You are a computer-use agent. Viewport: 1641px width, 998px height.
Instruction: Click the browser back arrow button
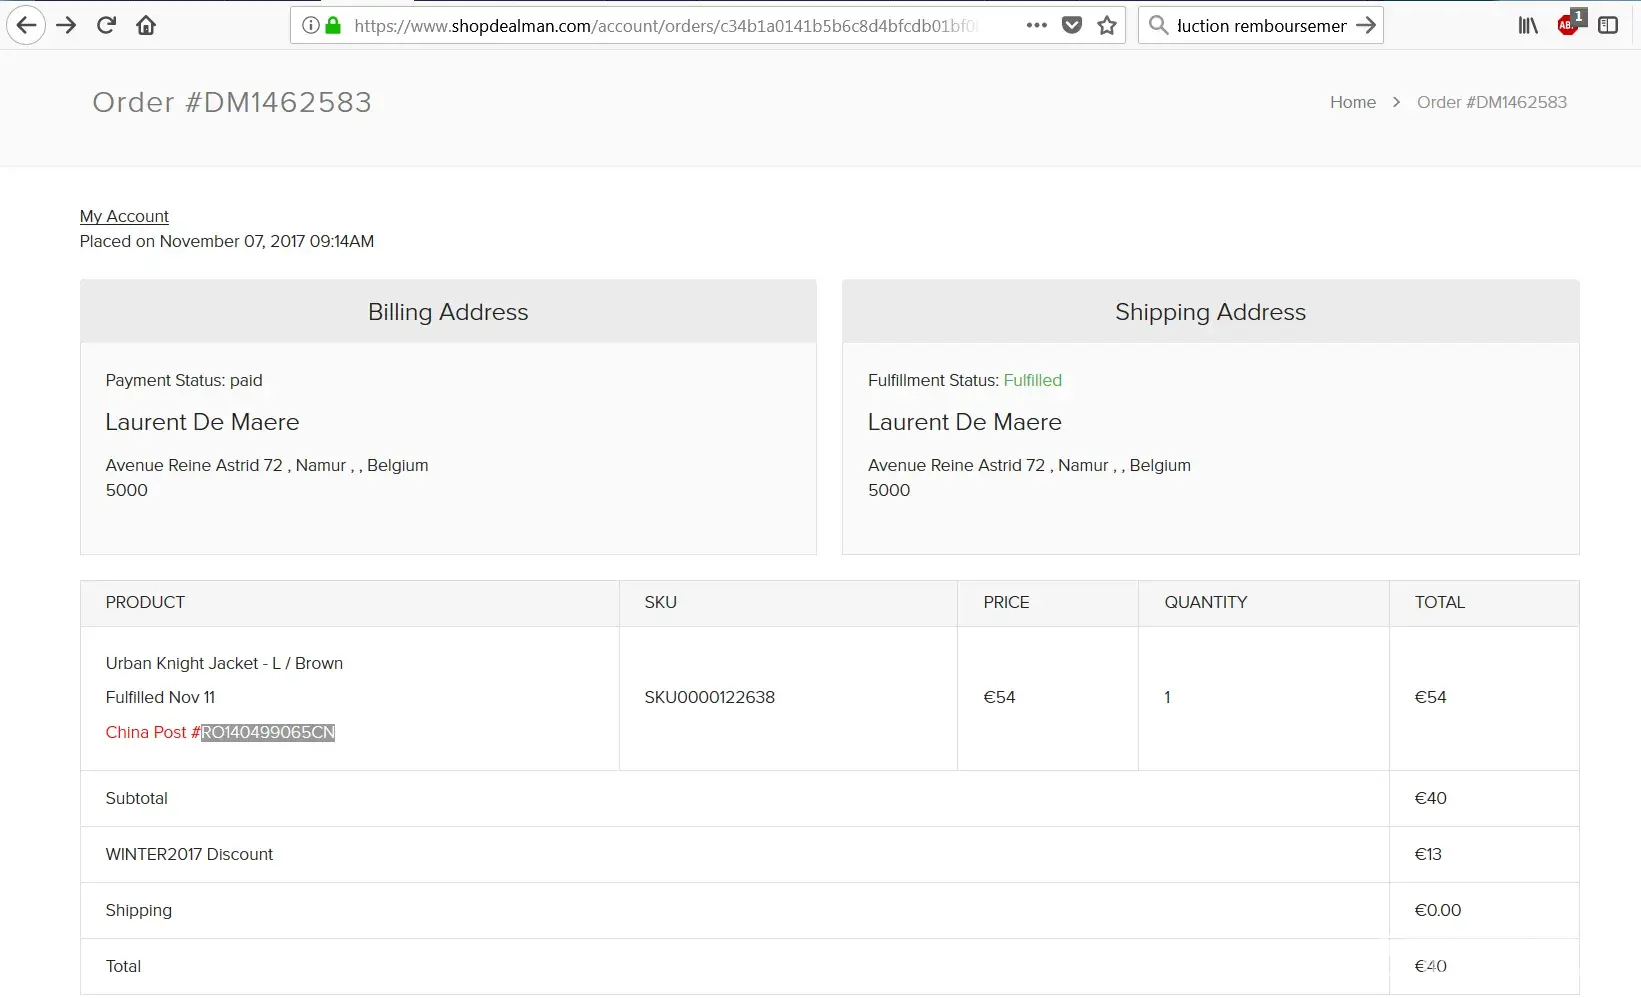[x=27, y=25]
